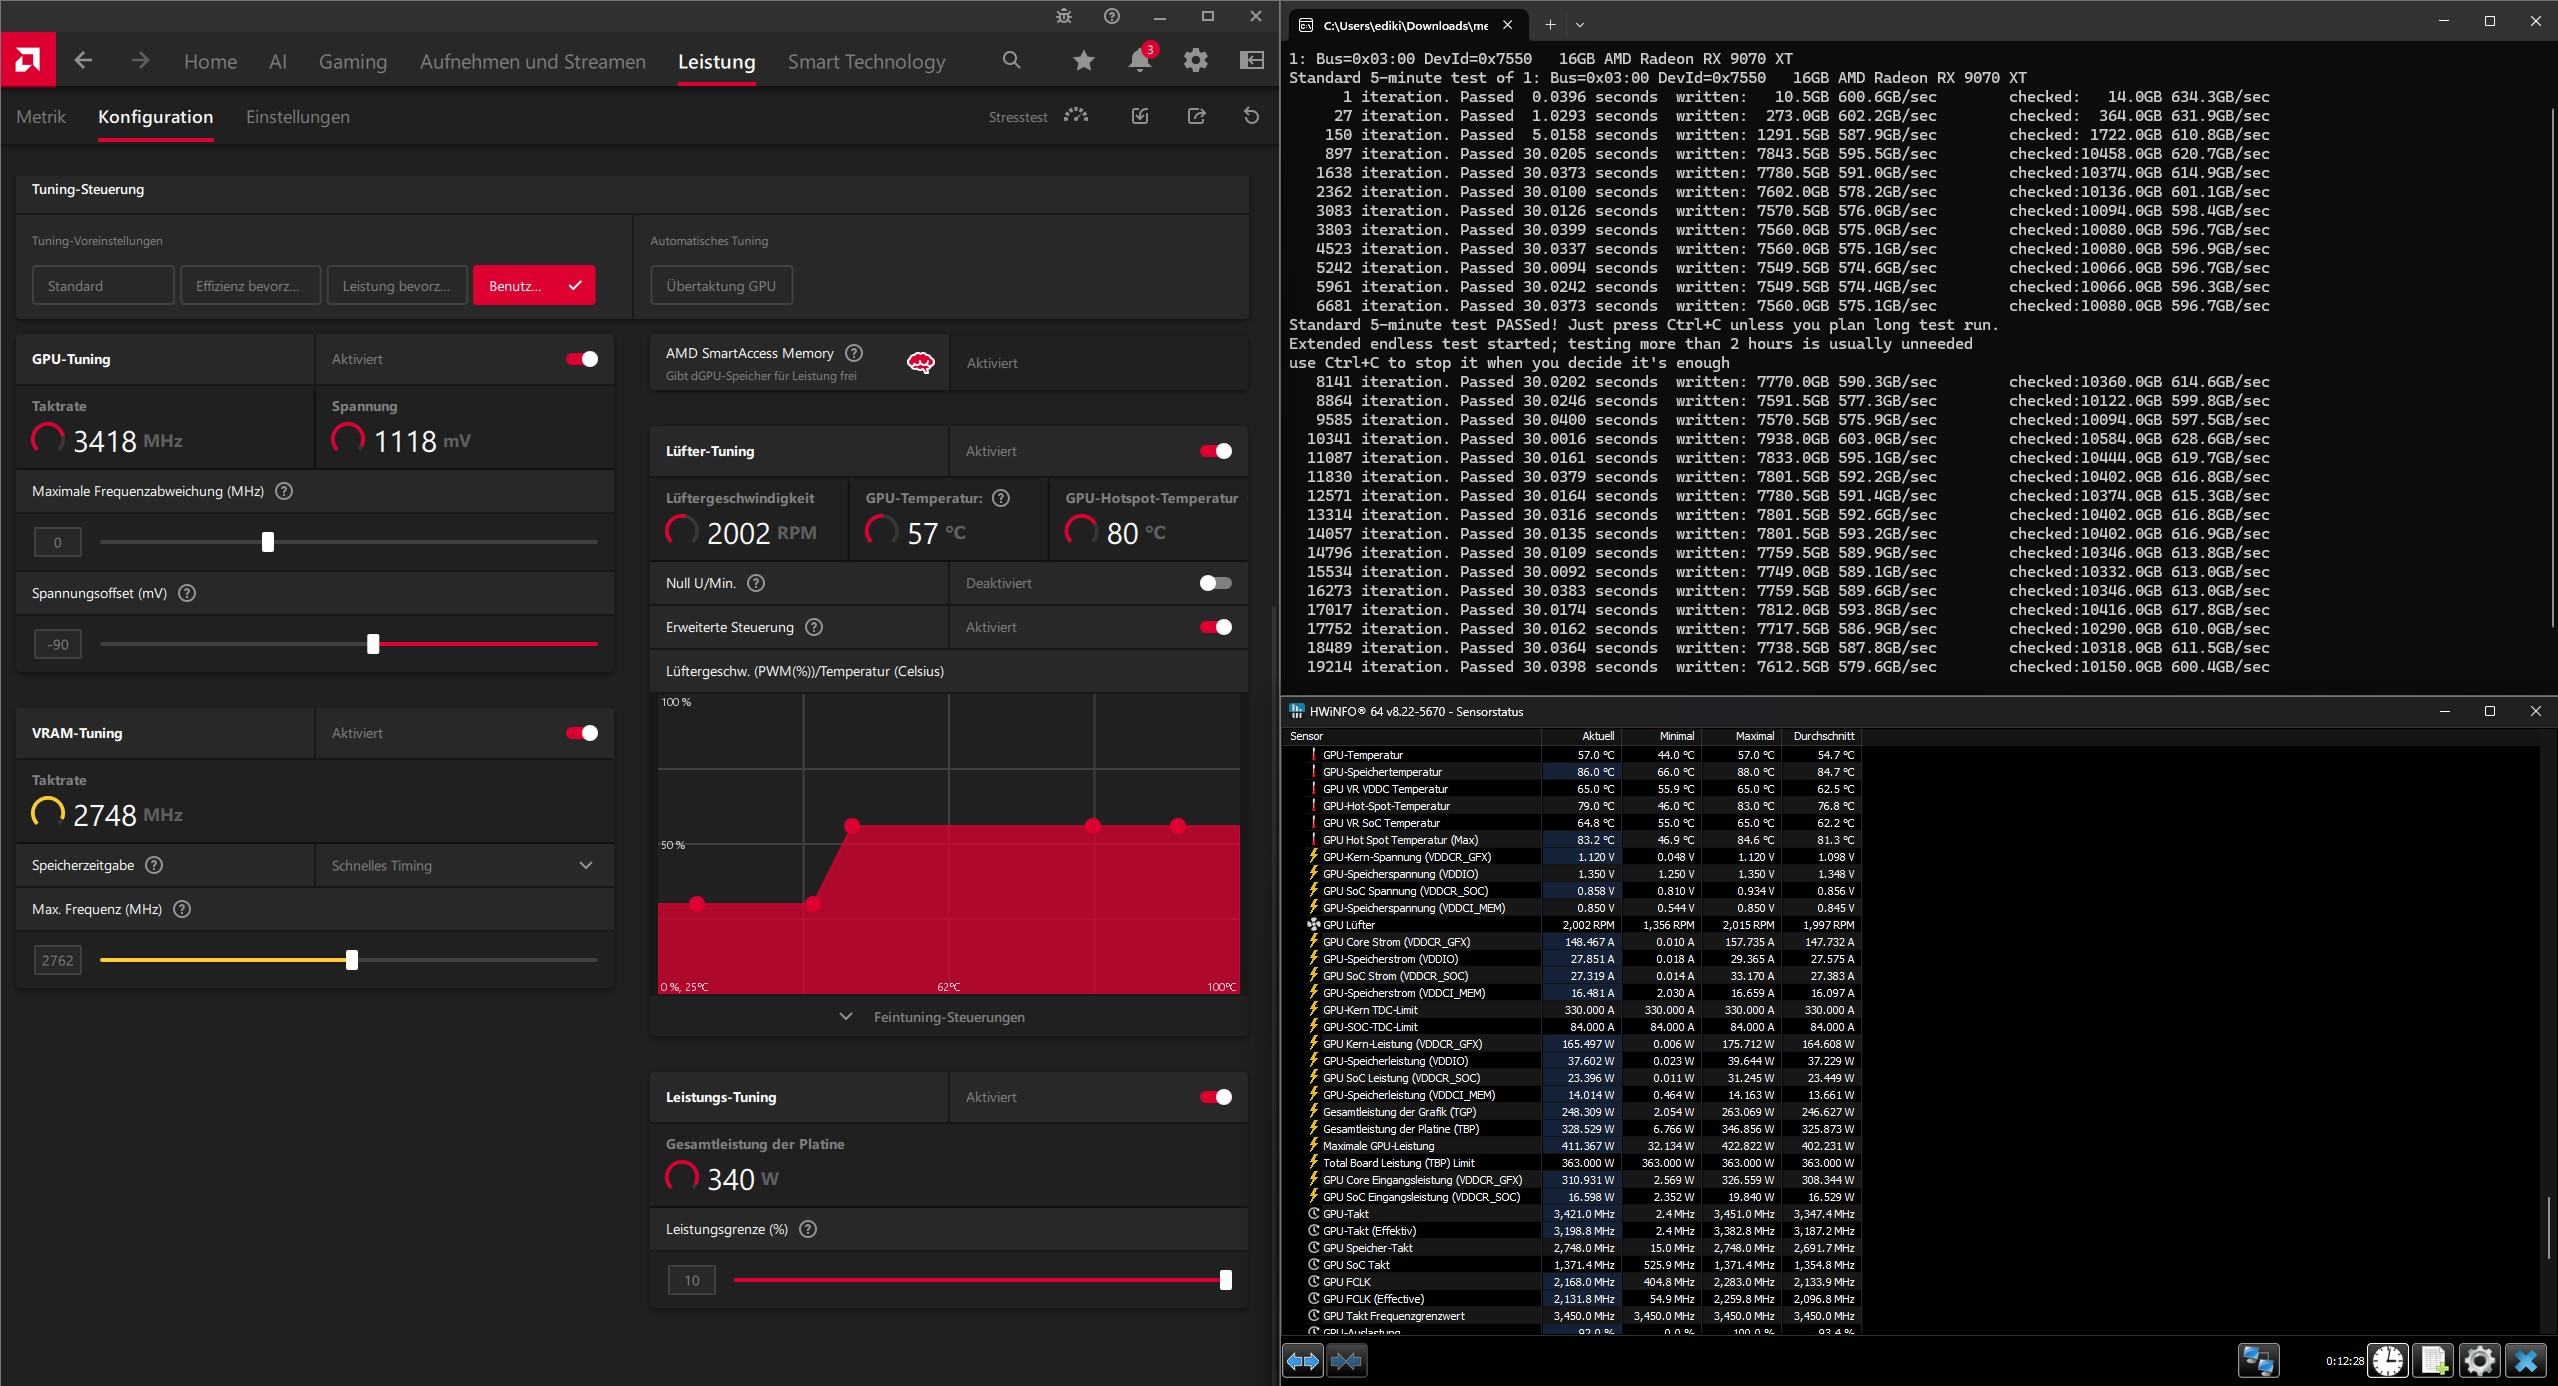The width and height of the screenshot is (2558, 1386).
Task: Enable the Null U/Min. toggle
Action: (1215, 583)
